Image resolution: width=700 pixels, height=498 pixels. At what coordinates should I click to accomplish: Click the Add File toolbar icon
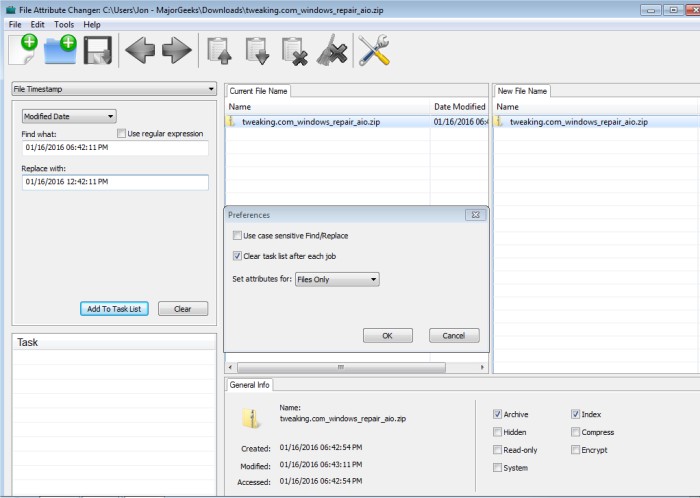click(x=23, y=50)
